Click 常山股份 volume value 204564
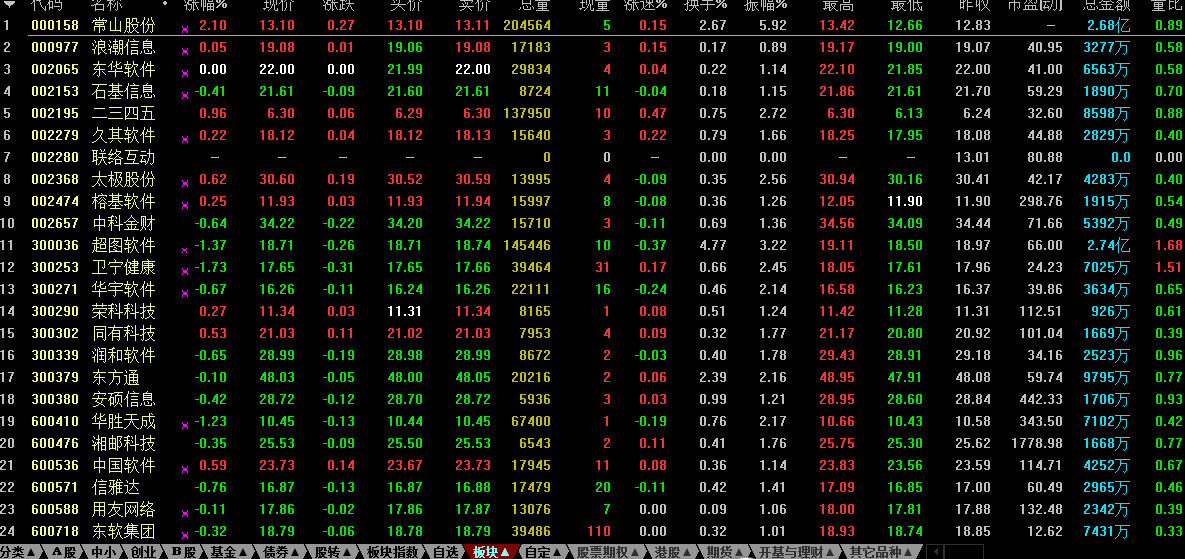The width and height of the screenshot is (1185, 559). pyautogui.click(x=527, y=26)
